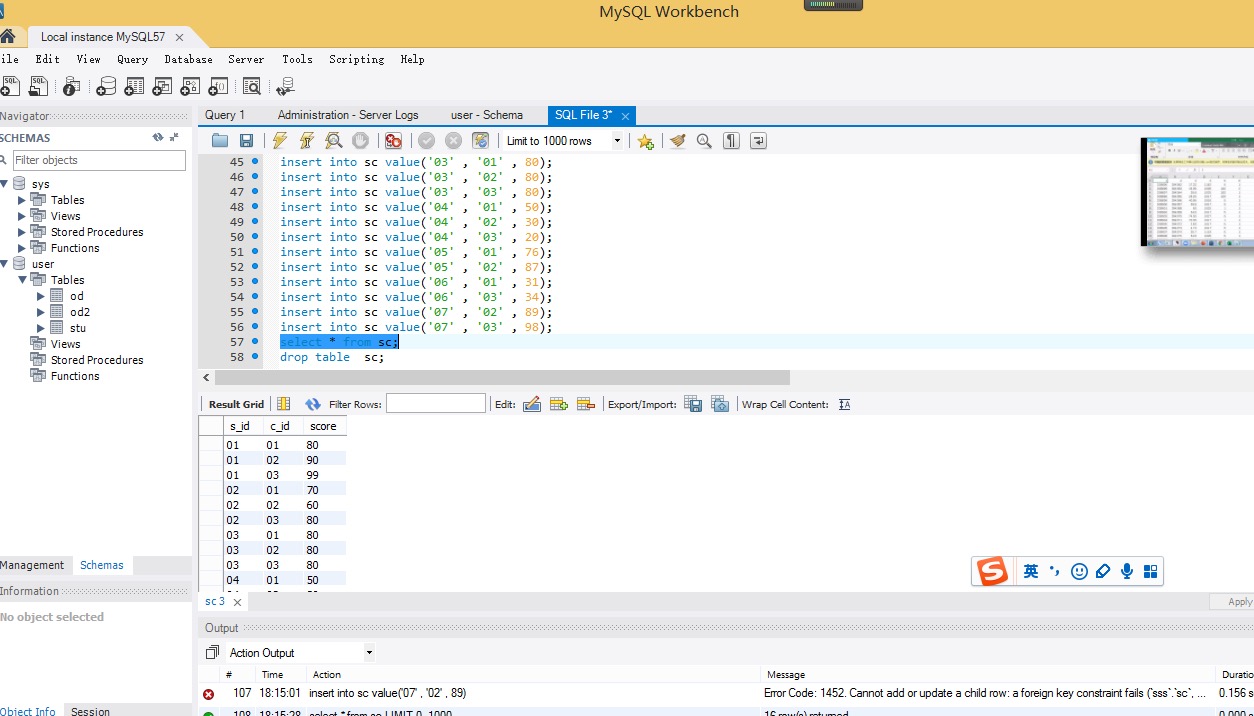Switch to Administration - Server Logs tab

coord(348,115)
